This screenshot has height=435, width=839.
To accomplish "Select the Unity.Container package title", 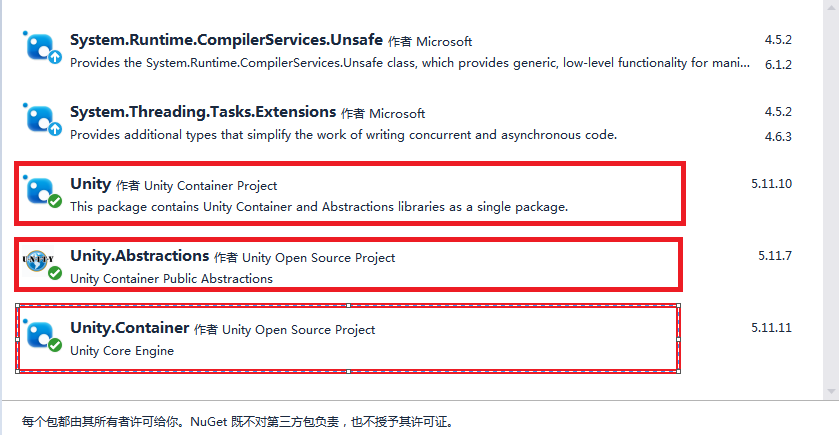I will 129,327.
